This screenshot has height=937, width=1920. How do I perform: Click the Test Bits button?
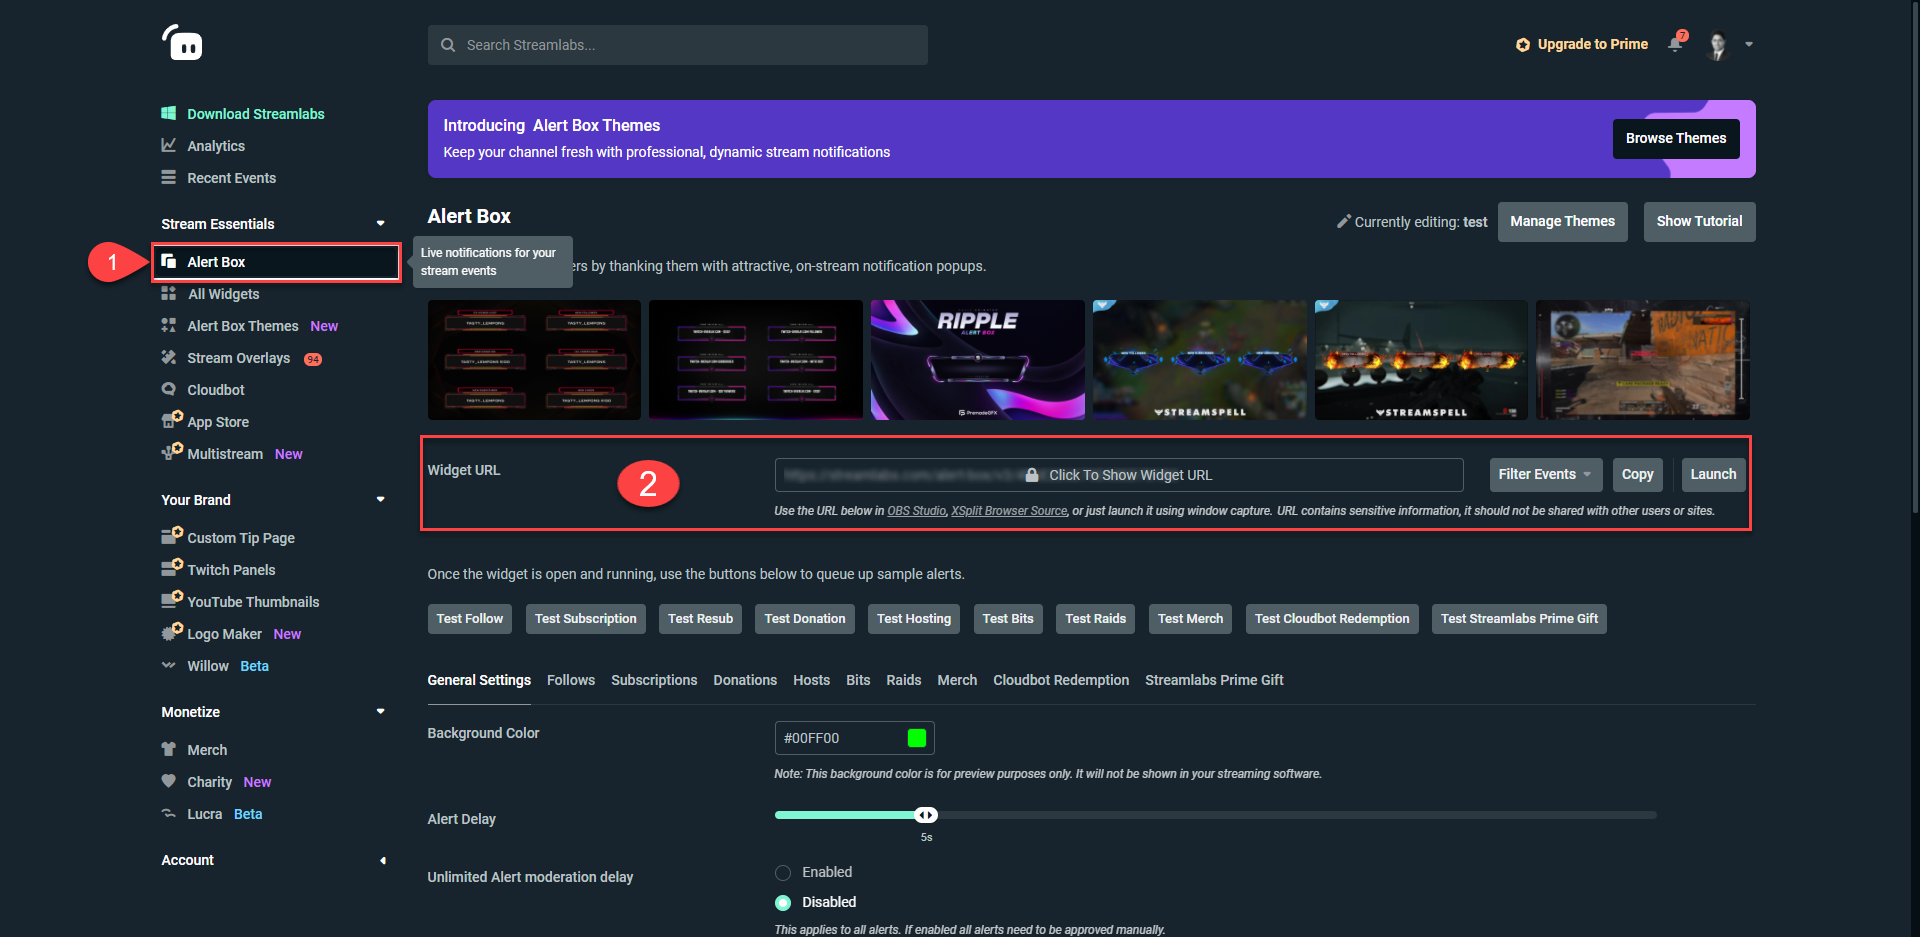tap(1008, 619)
